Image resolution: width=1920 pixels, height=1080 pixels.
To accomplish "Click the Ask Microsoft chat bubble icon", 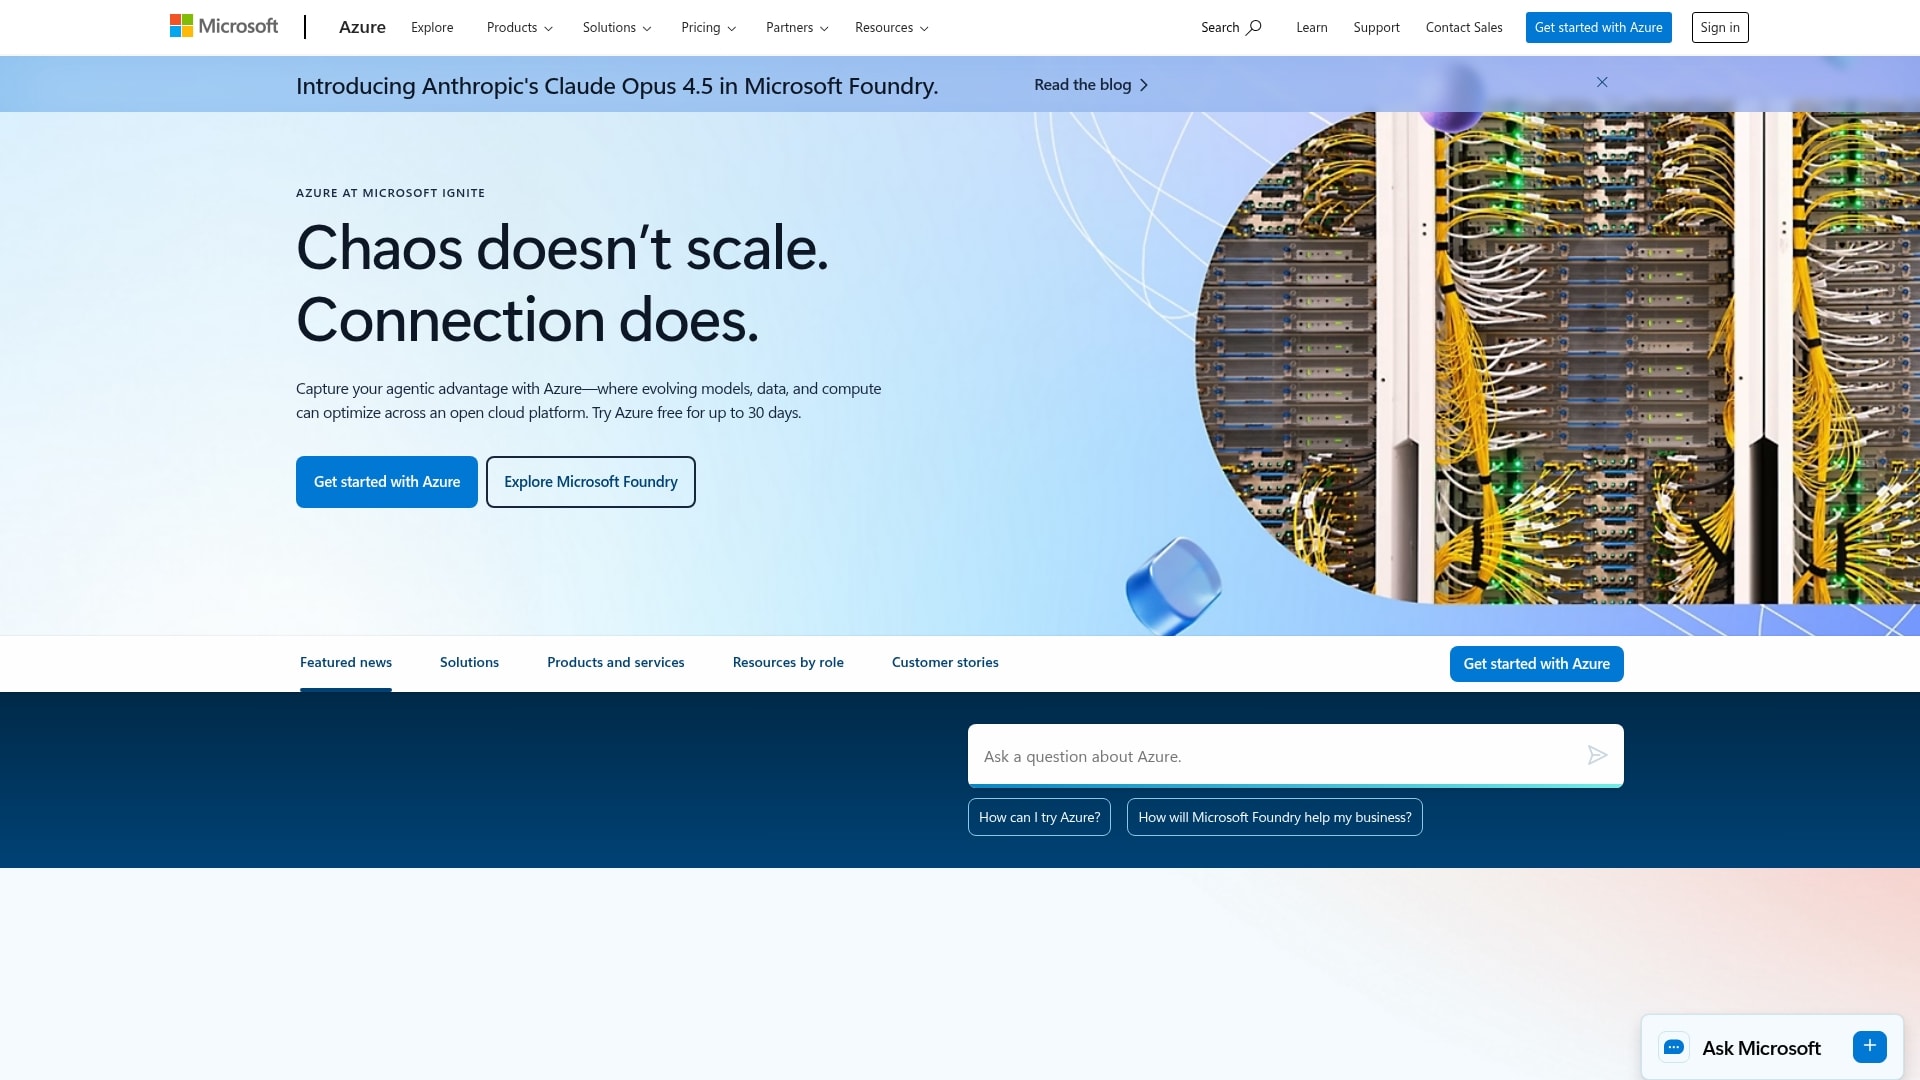I will tap(1673, 1047).
